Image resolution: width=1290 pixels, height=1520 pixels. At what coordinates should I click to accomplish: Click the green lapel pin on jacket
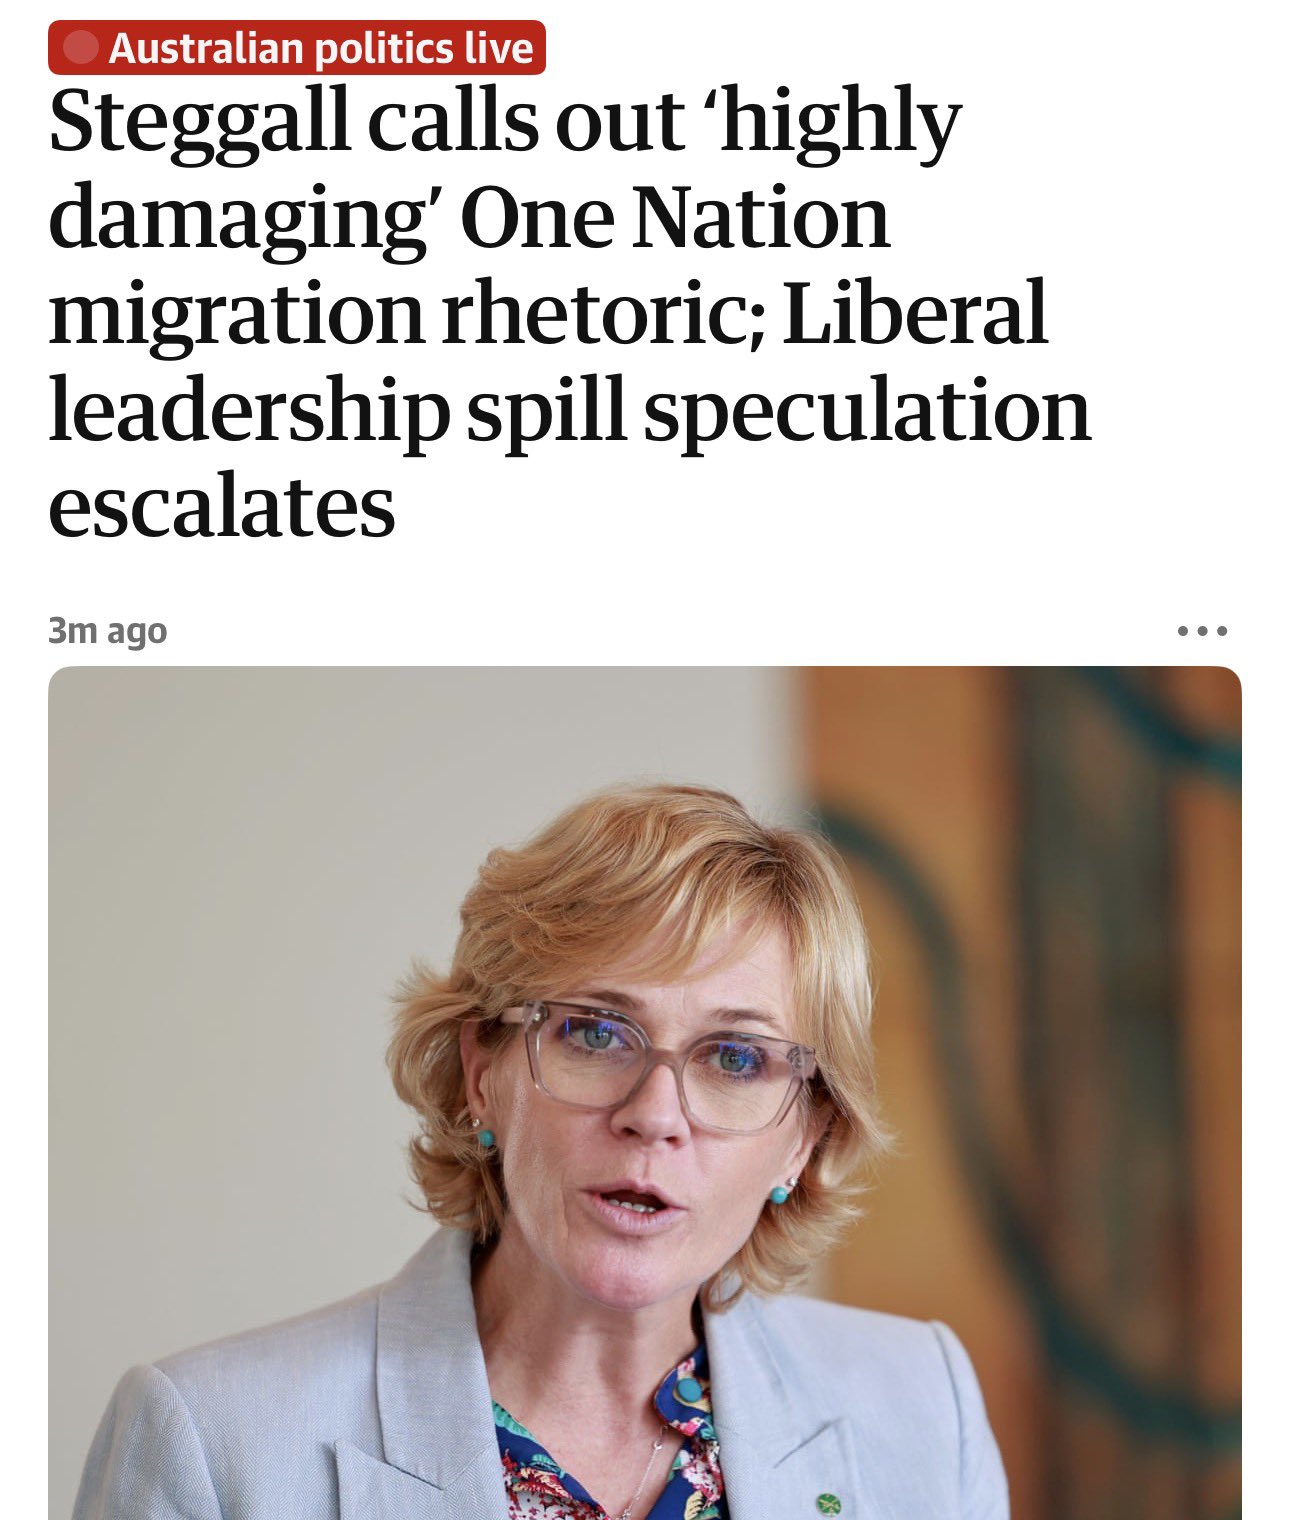point(826,1501)
